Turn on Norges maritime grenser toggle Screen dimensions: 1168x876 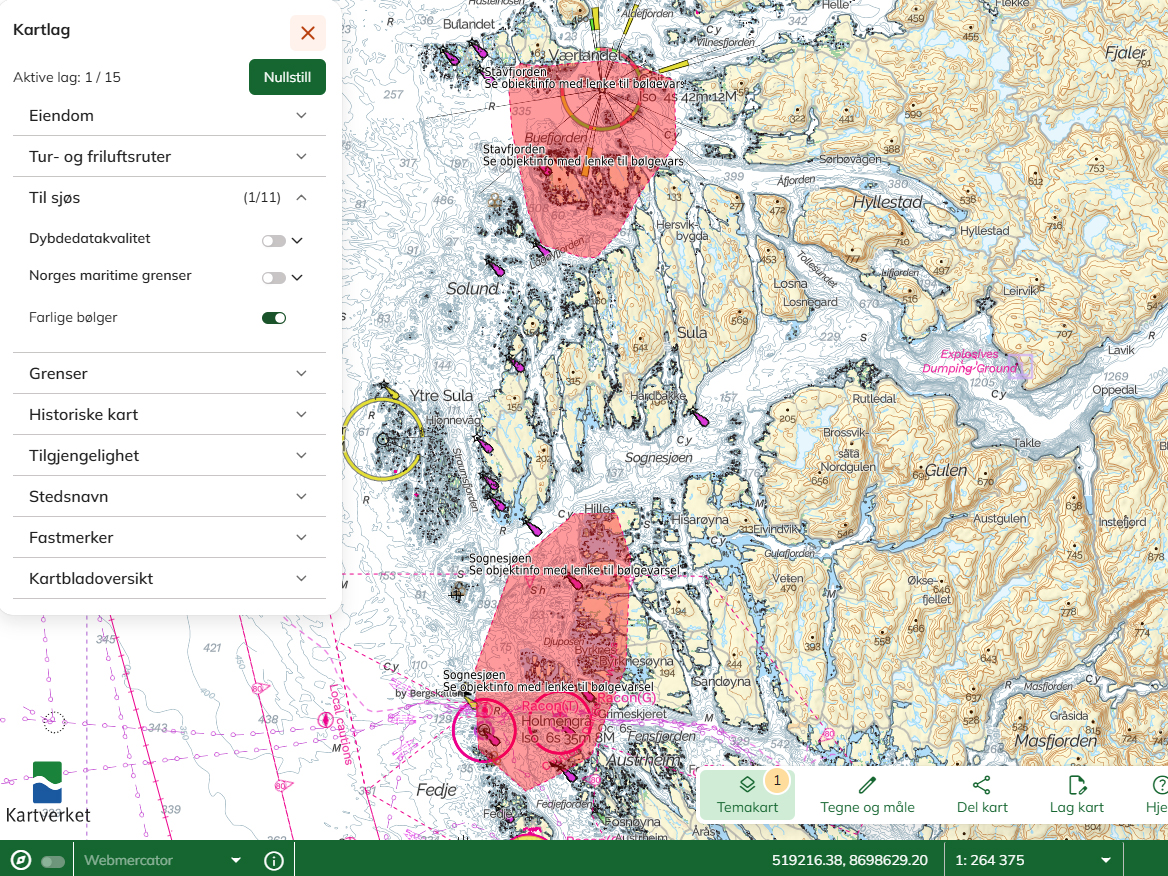[273, 277]
